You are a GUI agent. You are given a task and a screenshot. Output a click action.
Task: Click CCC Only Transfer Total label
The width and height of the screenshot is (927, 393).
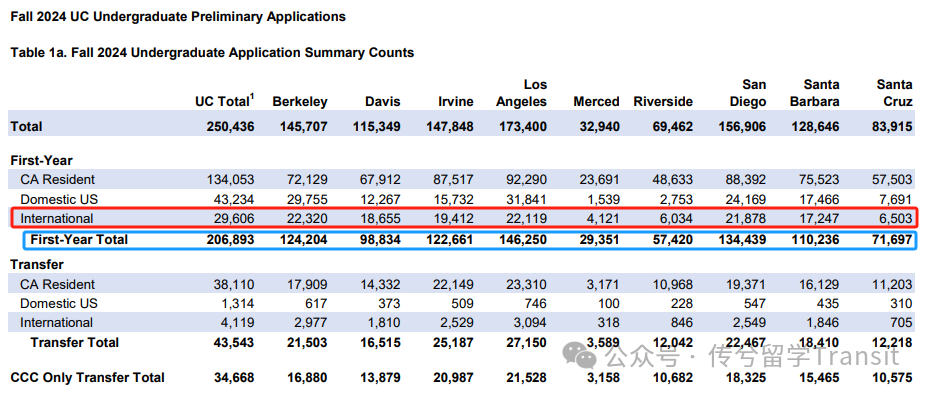coord(87,377)
